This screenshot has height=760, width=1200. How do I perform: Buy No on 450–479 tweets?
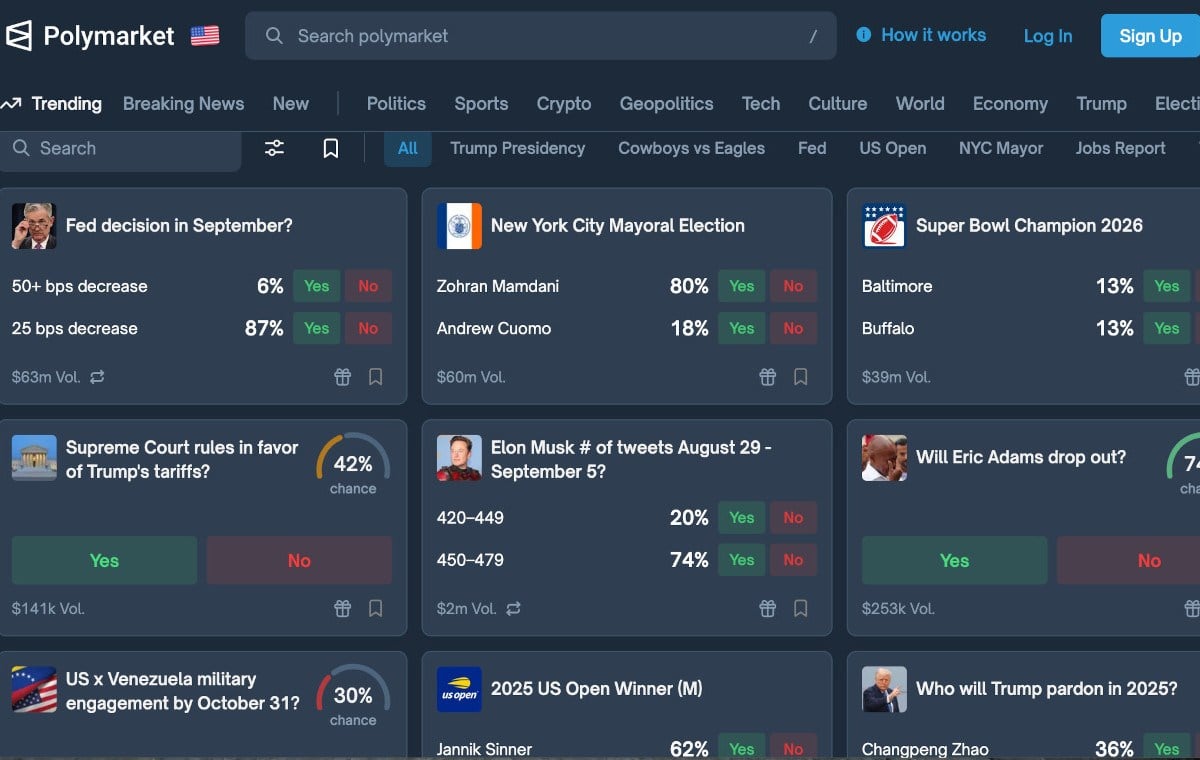point(793,560)
